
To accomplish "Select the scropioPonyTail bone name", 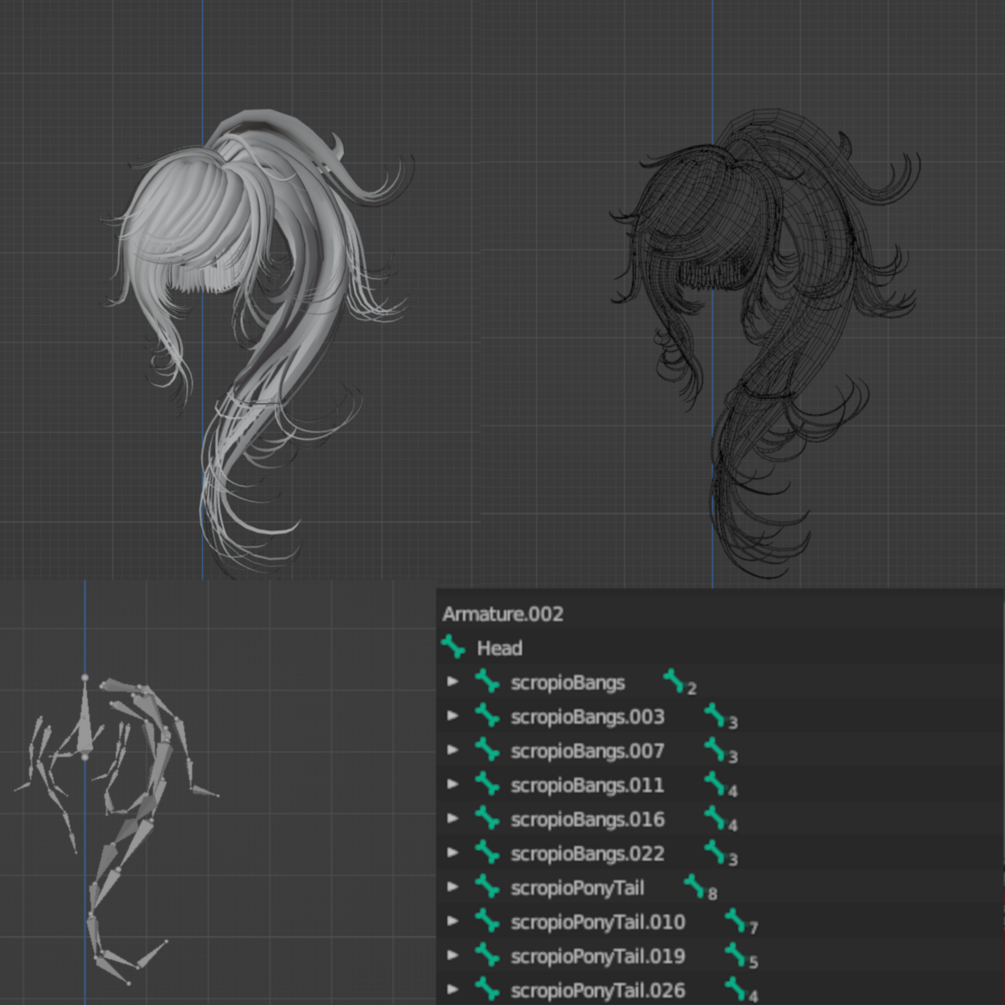I will [x=577, y=888].
